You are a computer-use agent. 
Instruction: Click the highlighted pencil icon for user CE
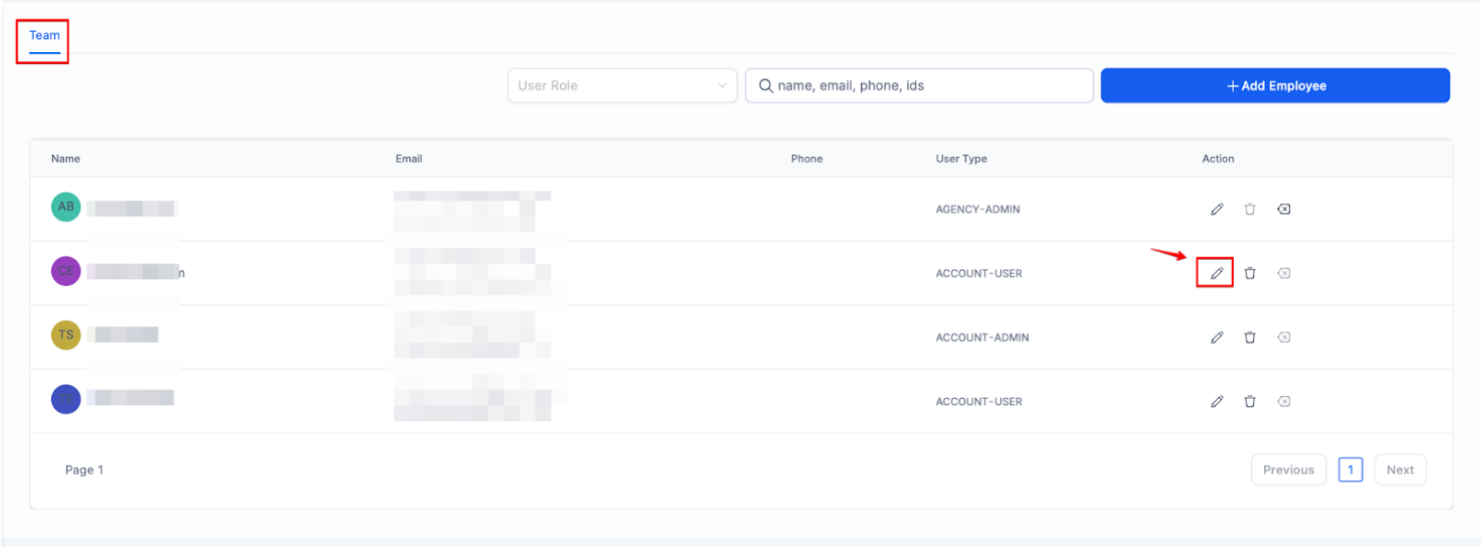1216,273
